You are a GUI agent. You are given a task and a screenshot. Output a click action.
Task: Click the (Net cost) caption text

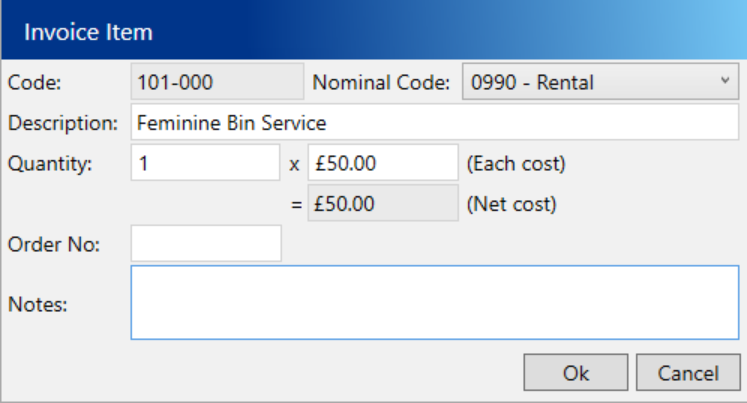tap(511, 204)
